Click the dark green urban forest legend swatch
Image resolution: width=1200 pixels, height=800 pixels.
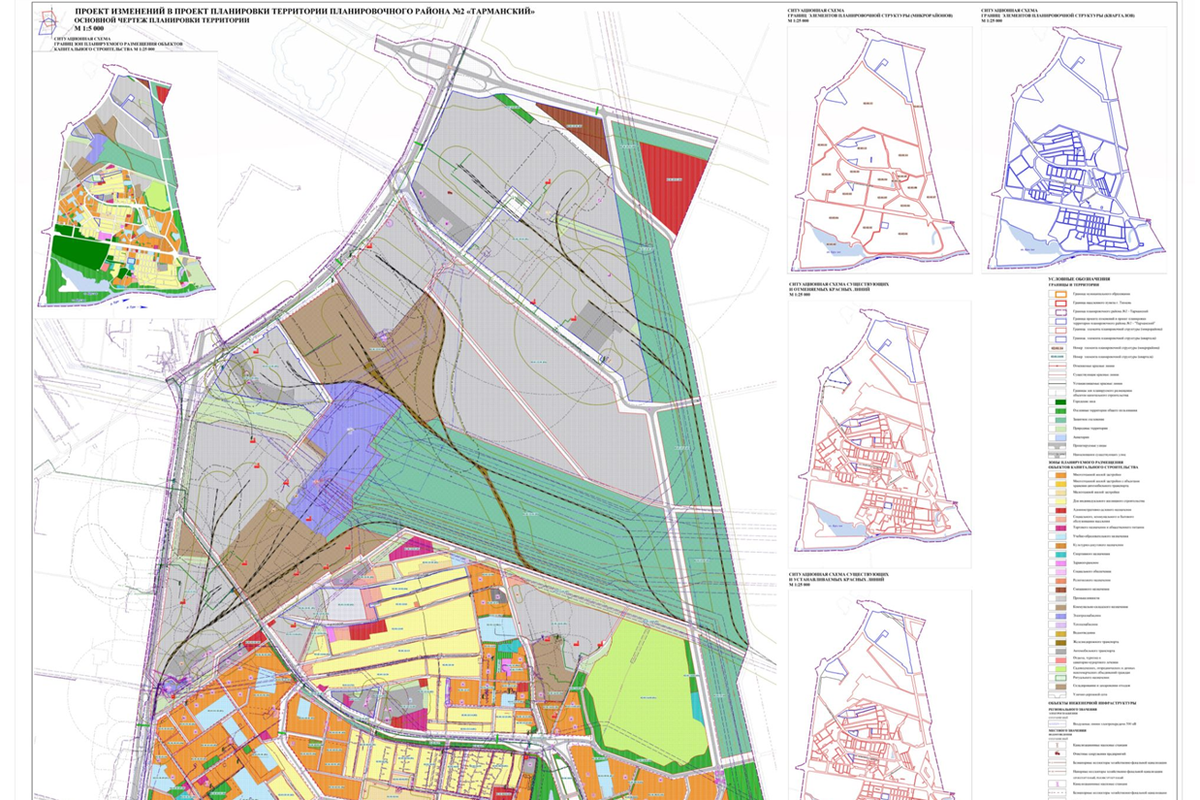point(1061,404)
